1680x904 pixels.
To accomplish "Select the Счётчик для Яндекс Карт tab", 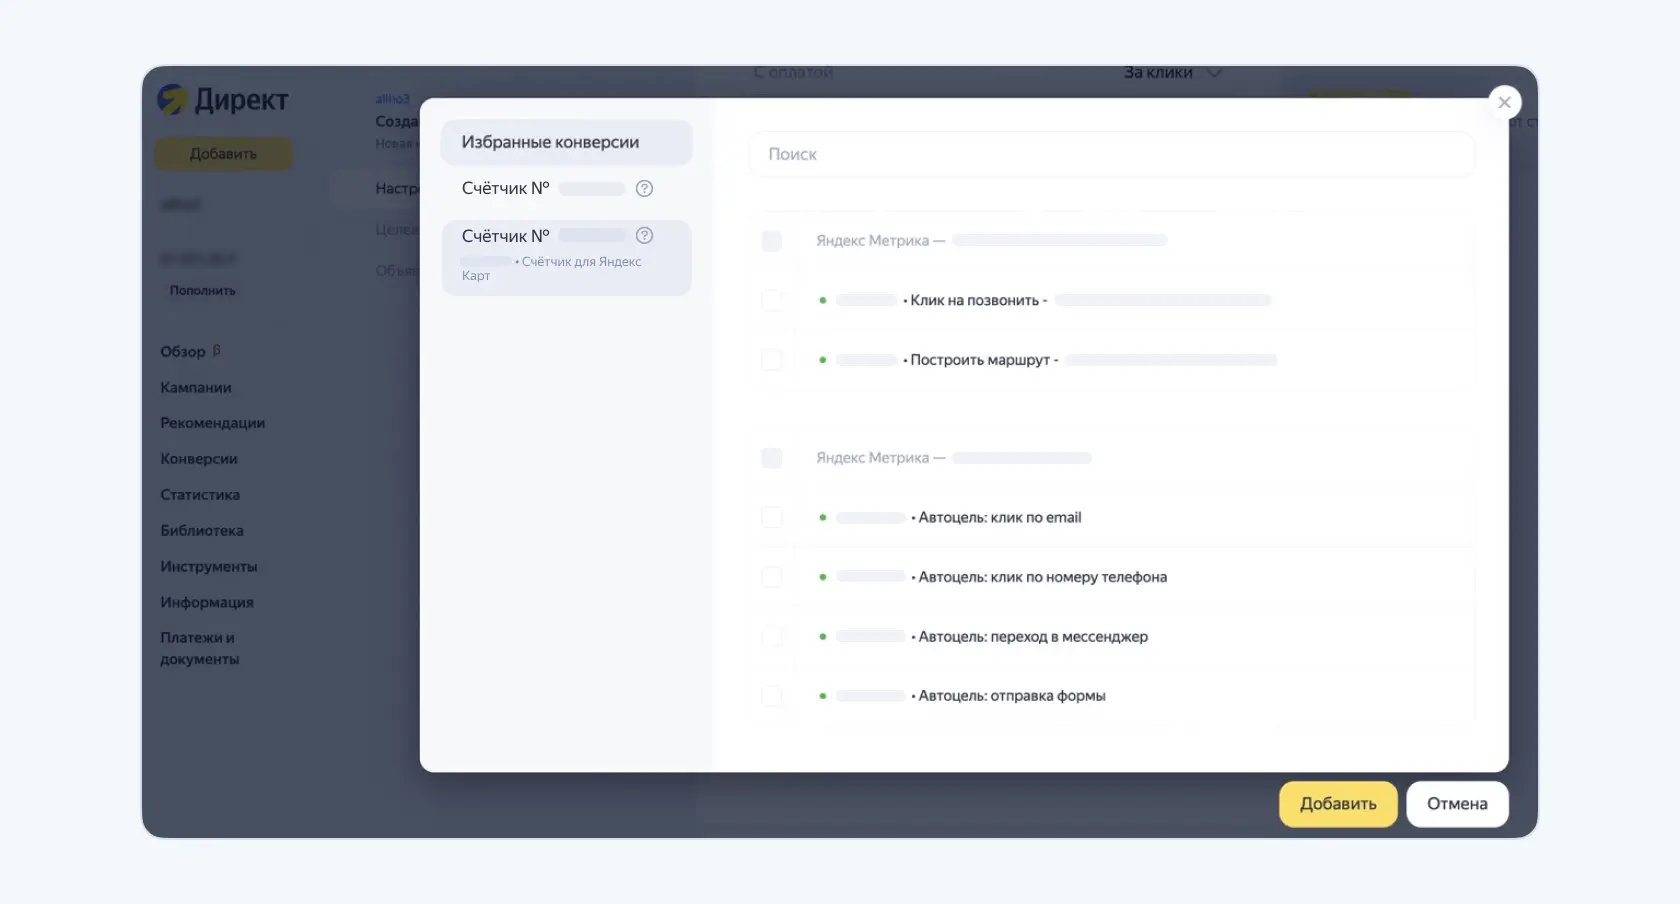I will tap(566, 257).
